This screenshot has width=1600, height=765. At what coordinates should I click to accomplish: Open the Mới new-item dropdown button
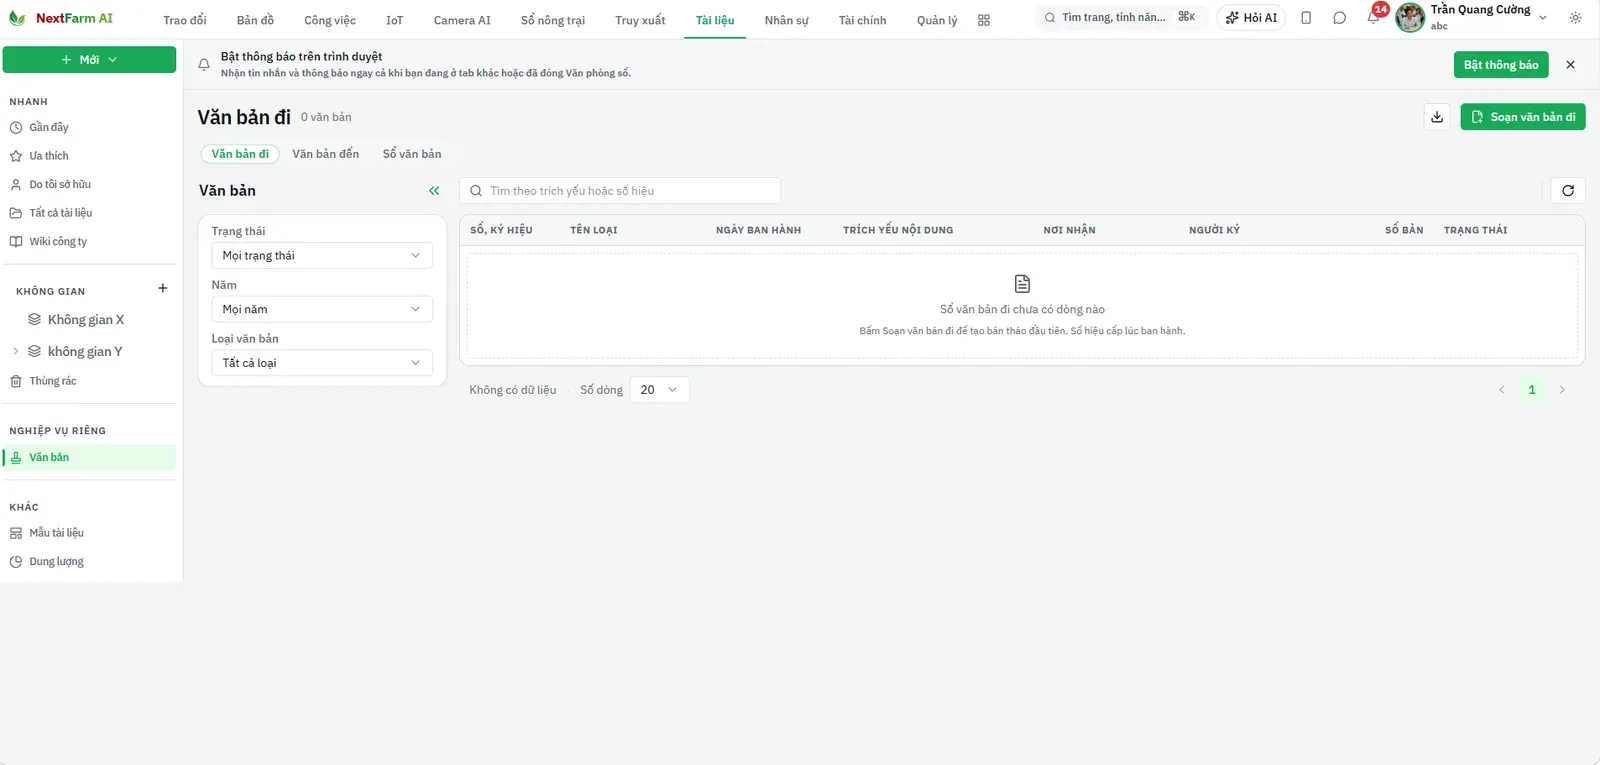click(90, 60)
